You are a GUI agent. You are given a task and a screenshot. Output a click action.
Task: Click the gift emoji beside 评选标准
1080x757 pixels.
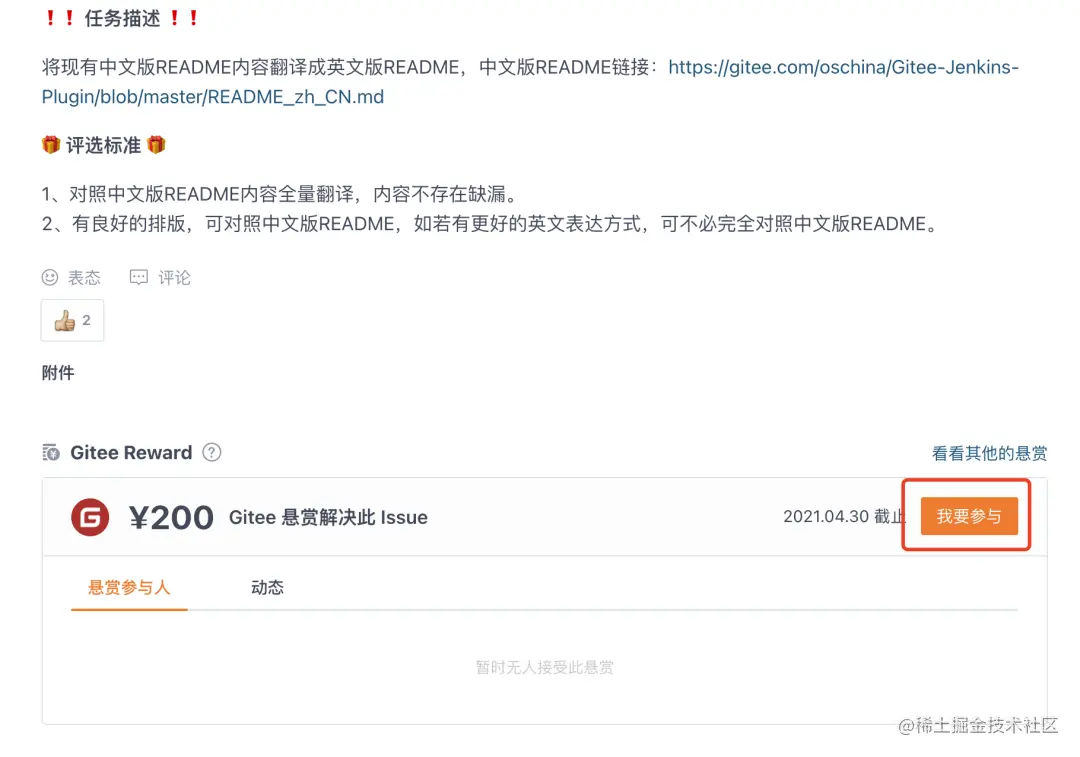coord(50,144)
